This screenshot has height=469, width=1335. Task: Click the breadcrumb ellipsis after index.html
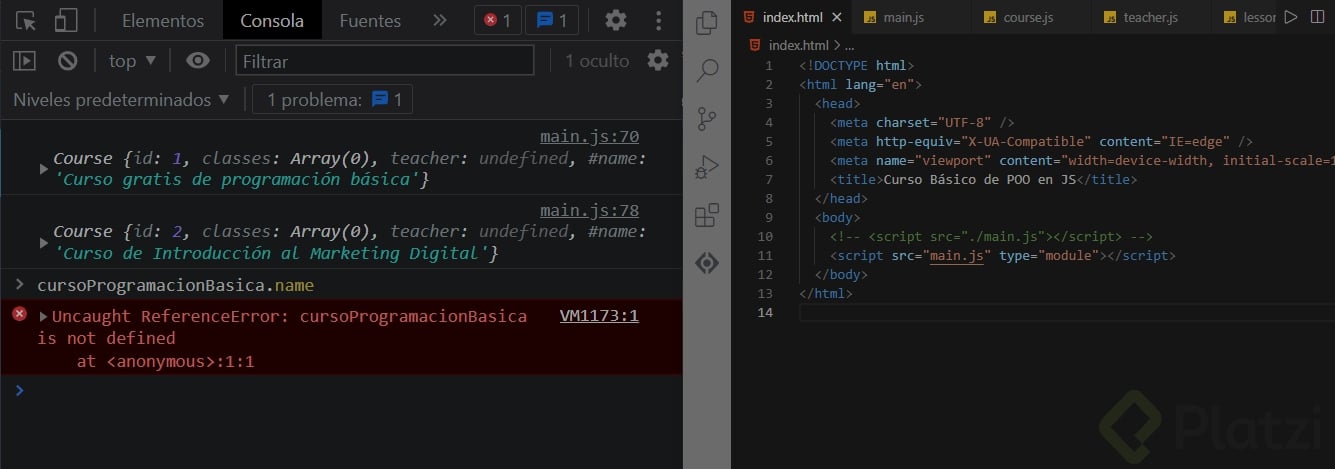point(850,45)
